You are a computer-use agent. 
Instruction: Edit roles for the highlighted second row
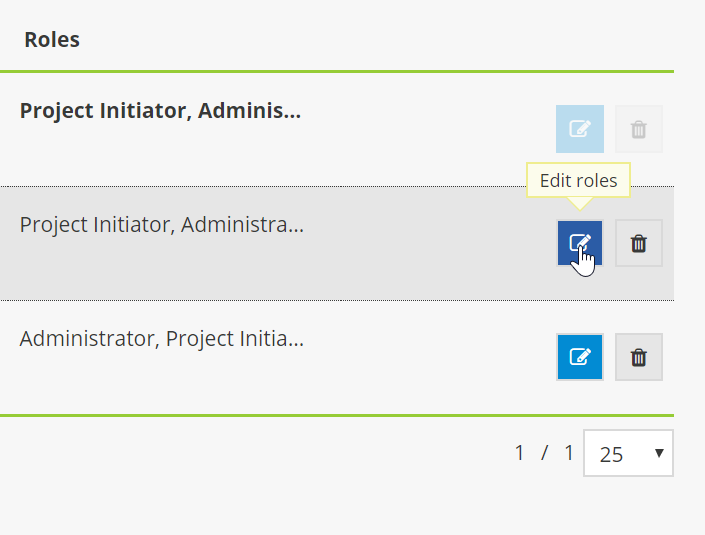pyautogui.click(x=579, y=243)
